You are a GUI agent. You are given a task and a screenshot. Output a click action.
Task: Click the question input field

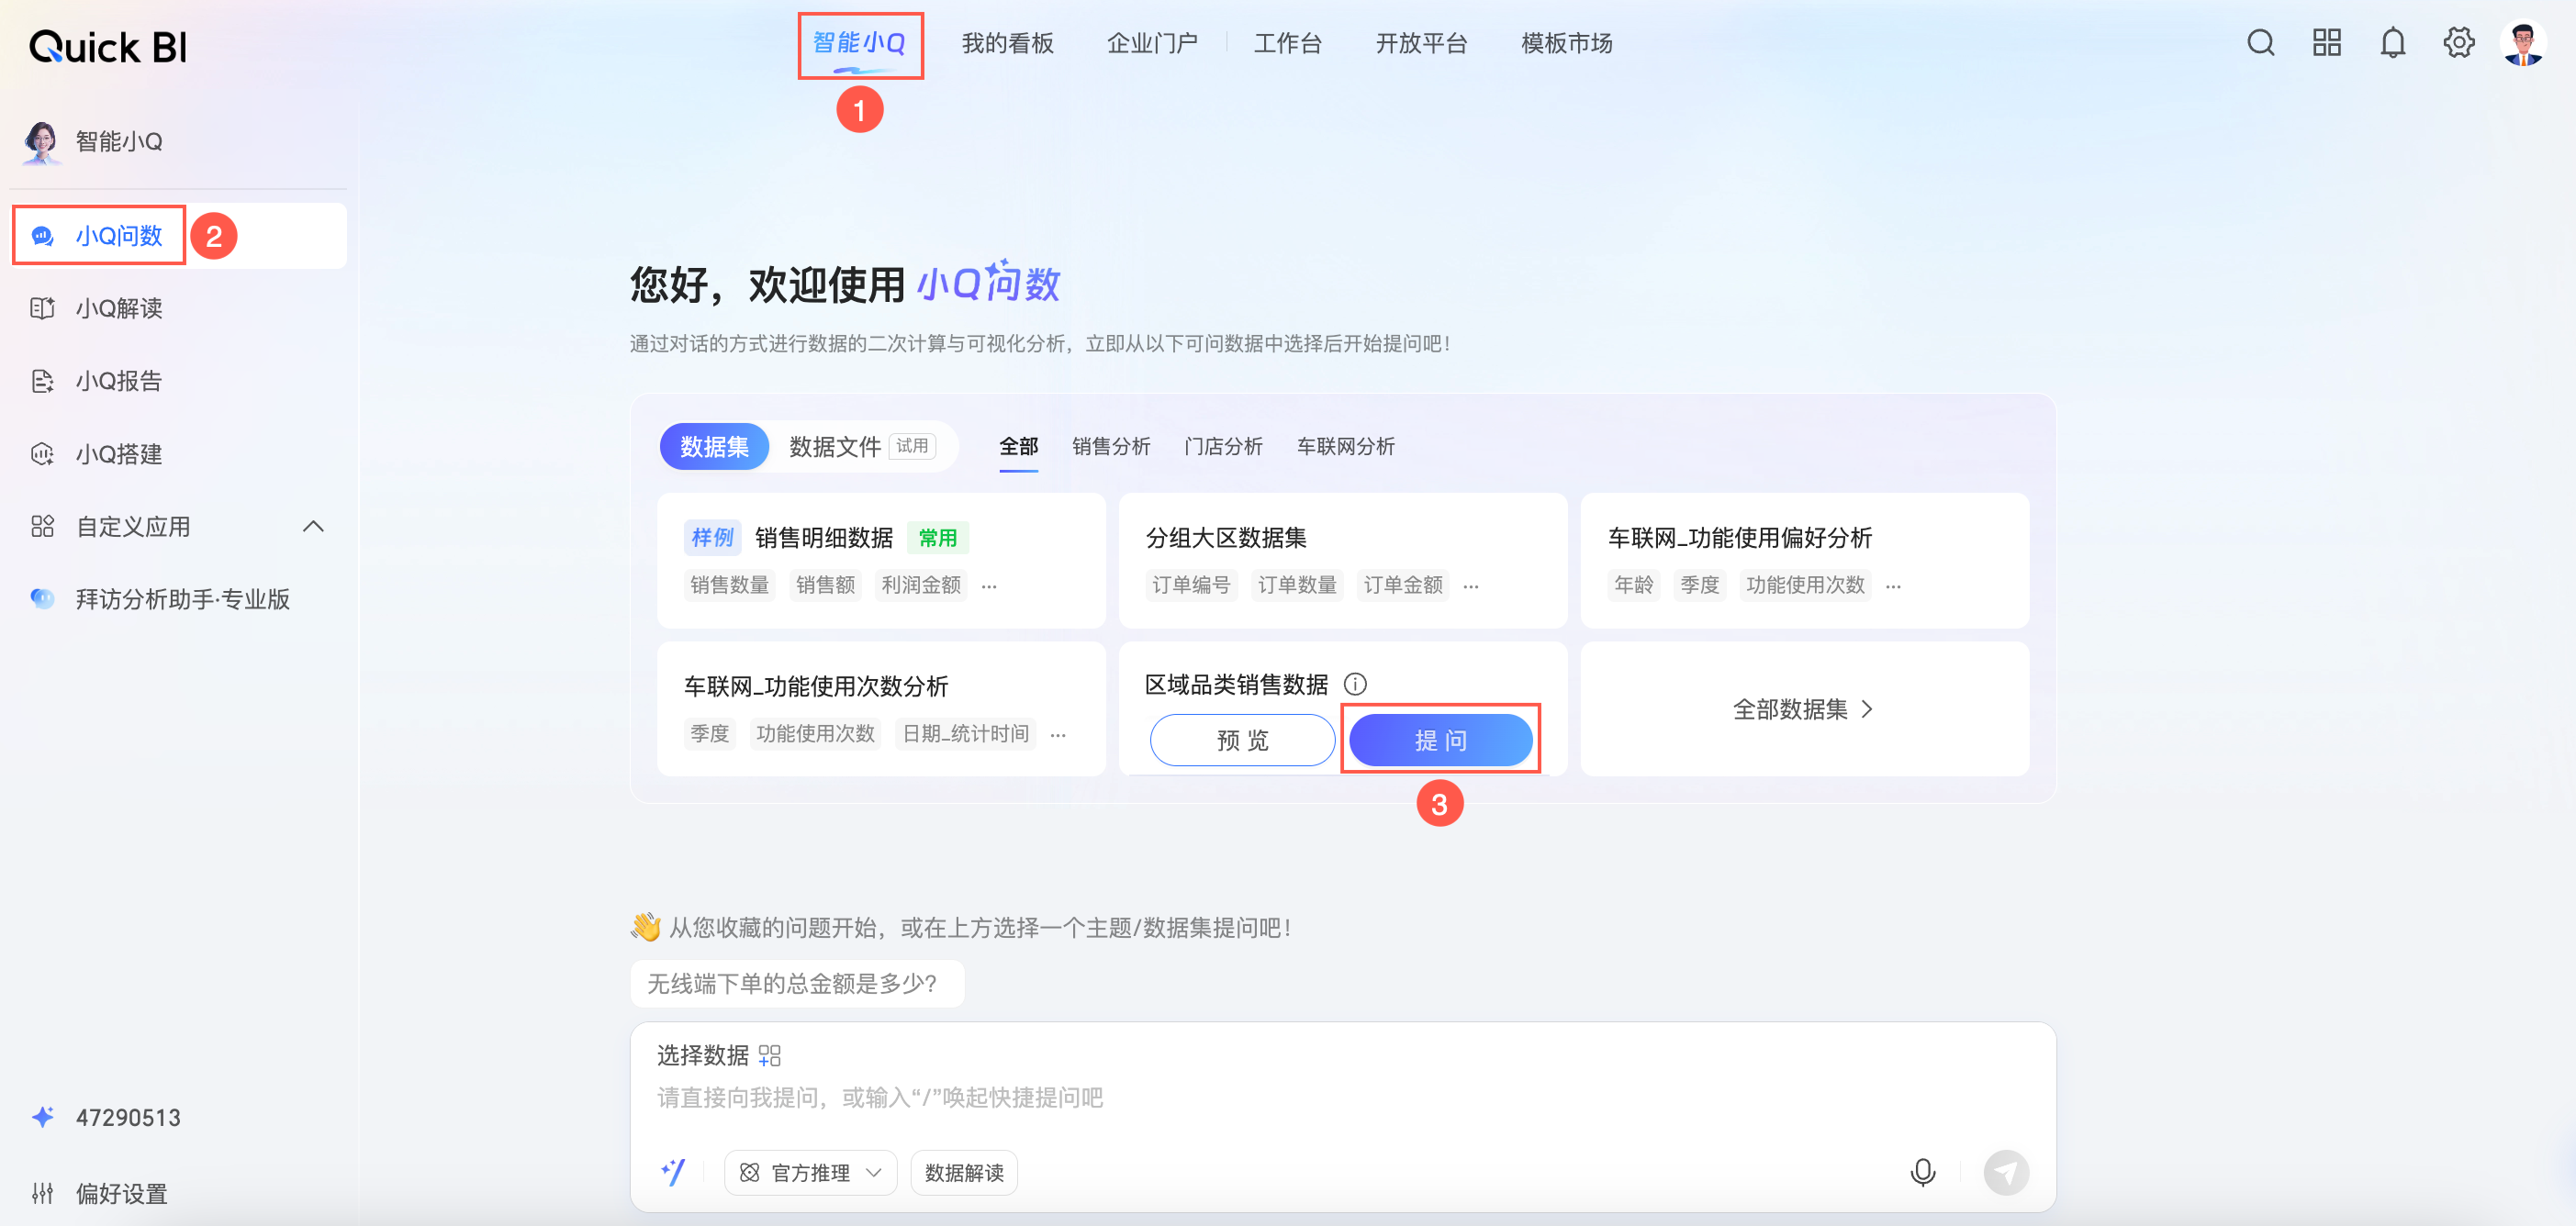[1342, 1097]
